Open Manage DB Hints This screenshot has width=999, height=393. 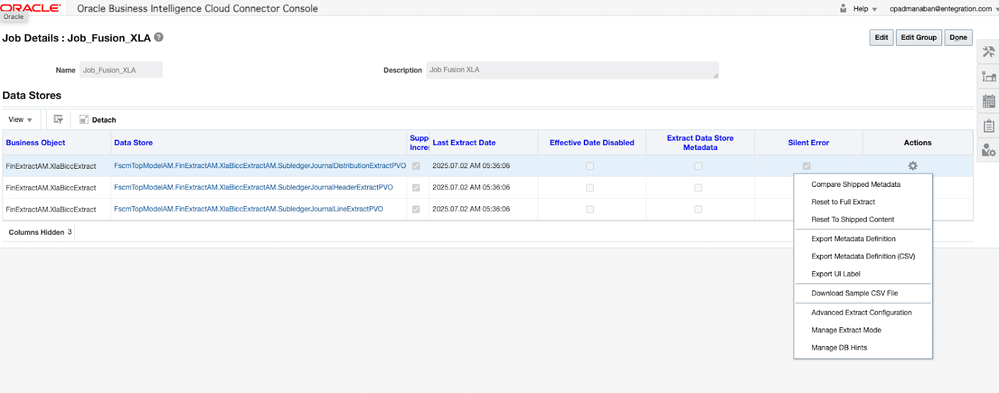coord(839,348)
